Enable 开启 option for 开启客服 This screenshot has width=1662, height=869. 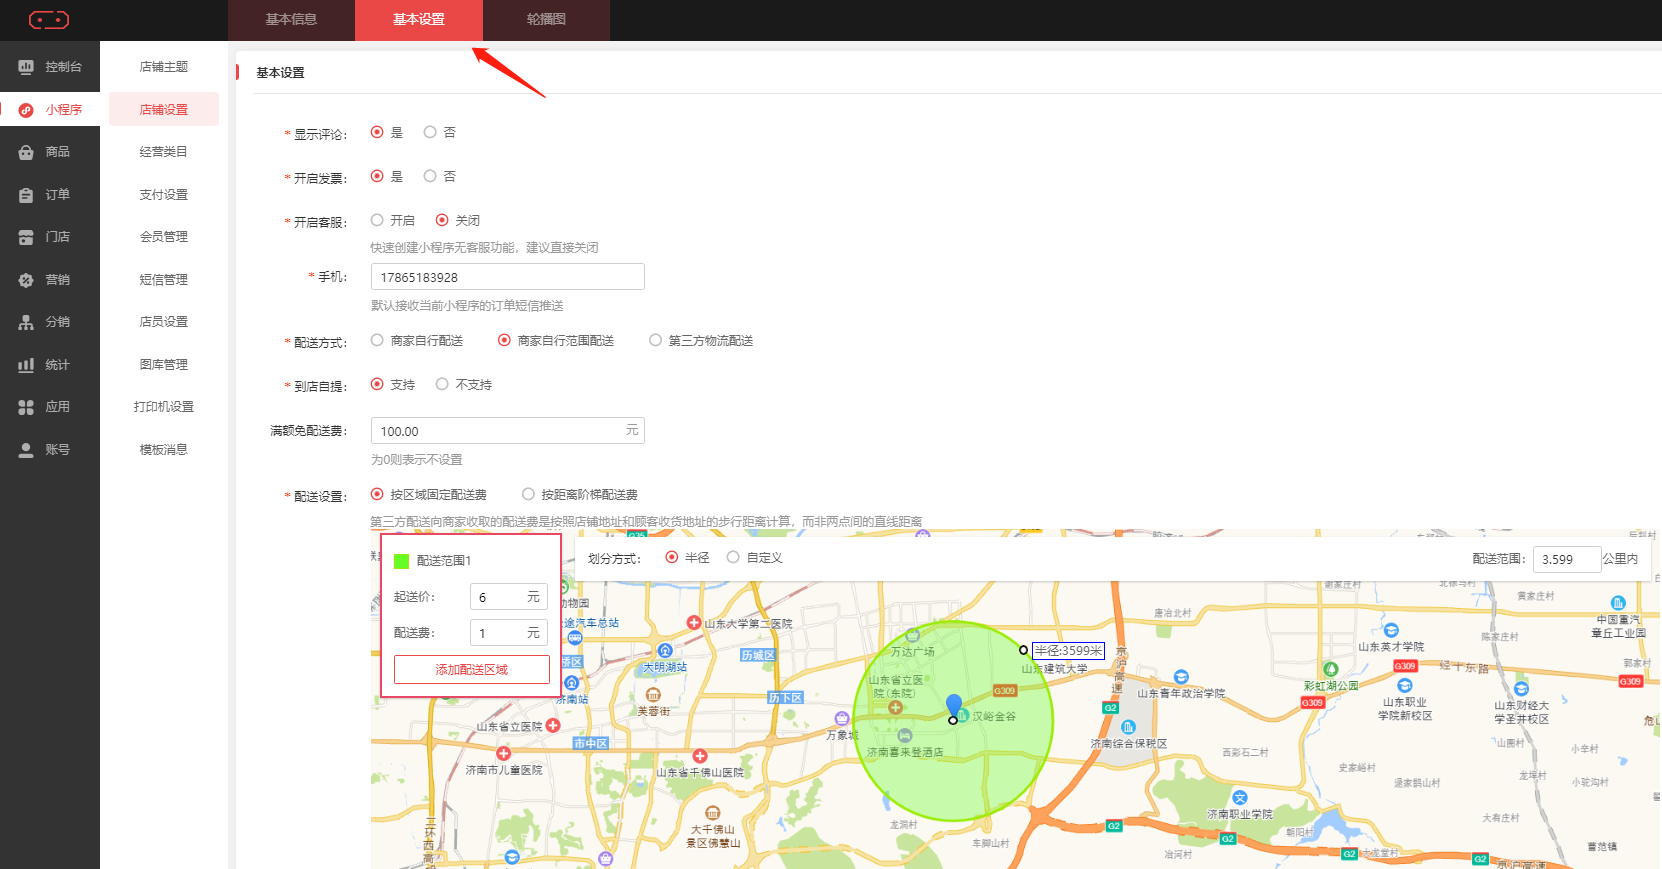pos(377,220)
